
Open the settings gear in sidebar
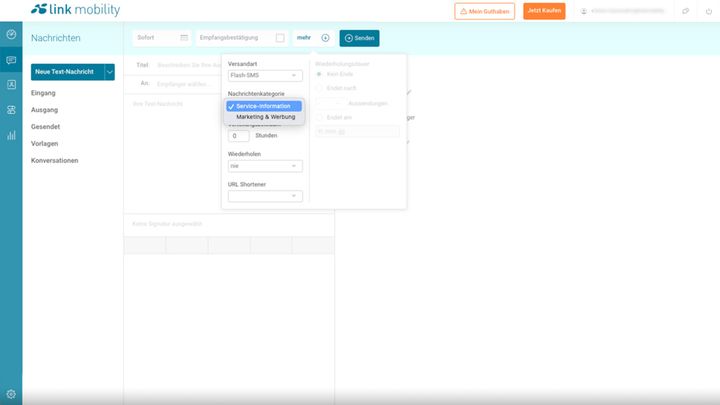pyautogui.click(x=11, y=394)
